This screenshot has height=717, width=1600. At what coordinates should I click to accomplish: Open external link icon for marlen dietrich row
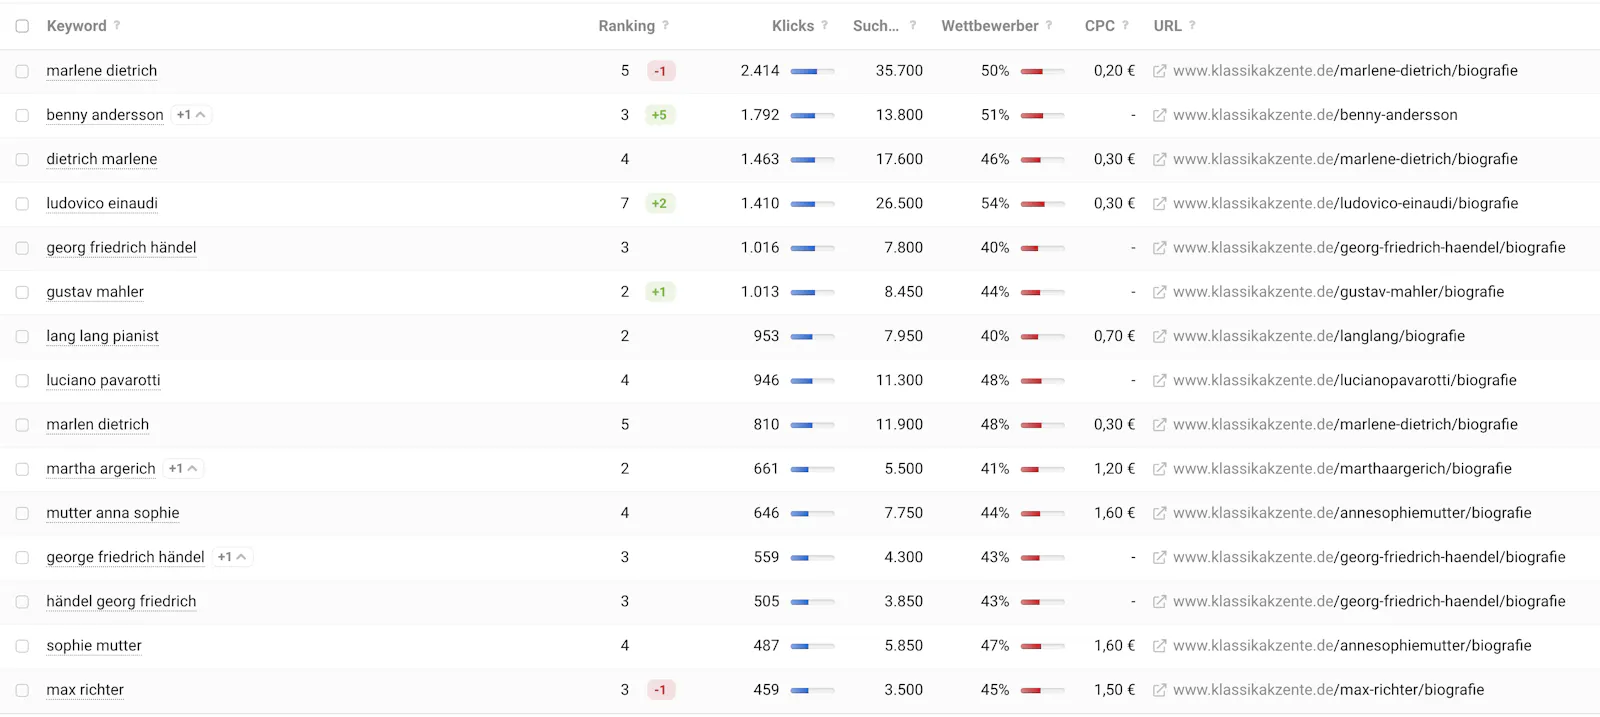click(x=1159, y=425)
